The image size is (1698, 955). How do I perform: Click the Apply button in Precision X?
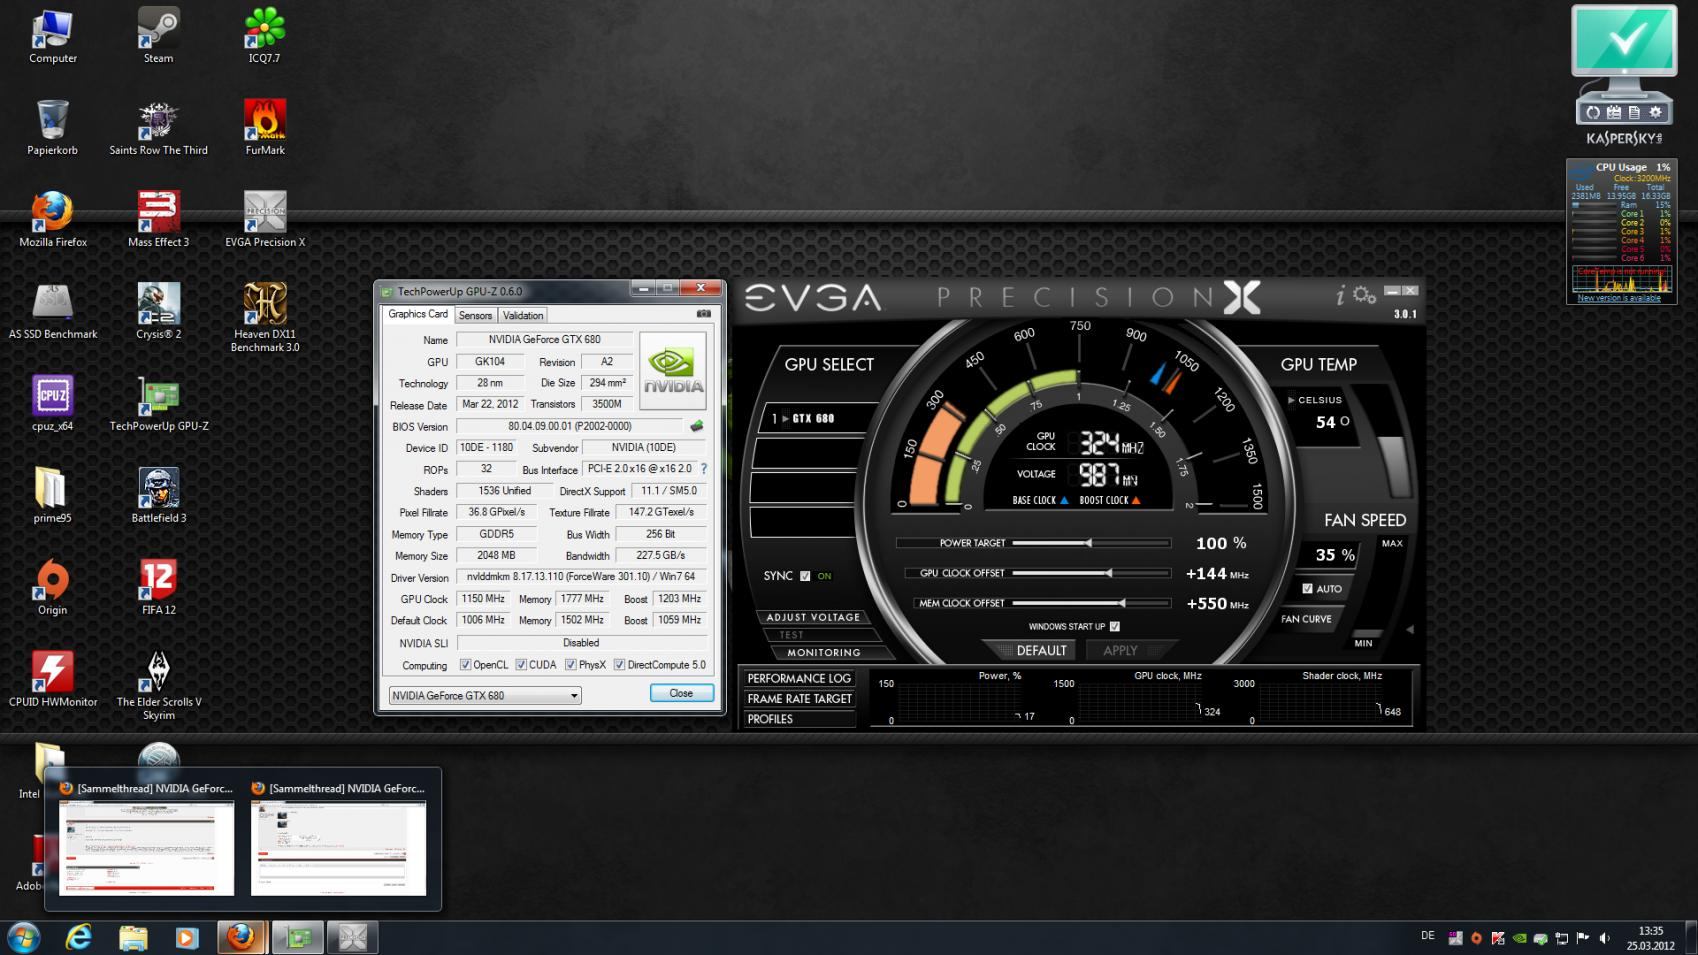tap(1120, 650)
